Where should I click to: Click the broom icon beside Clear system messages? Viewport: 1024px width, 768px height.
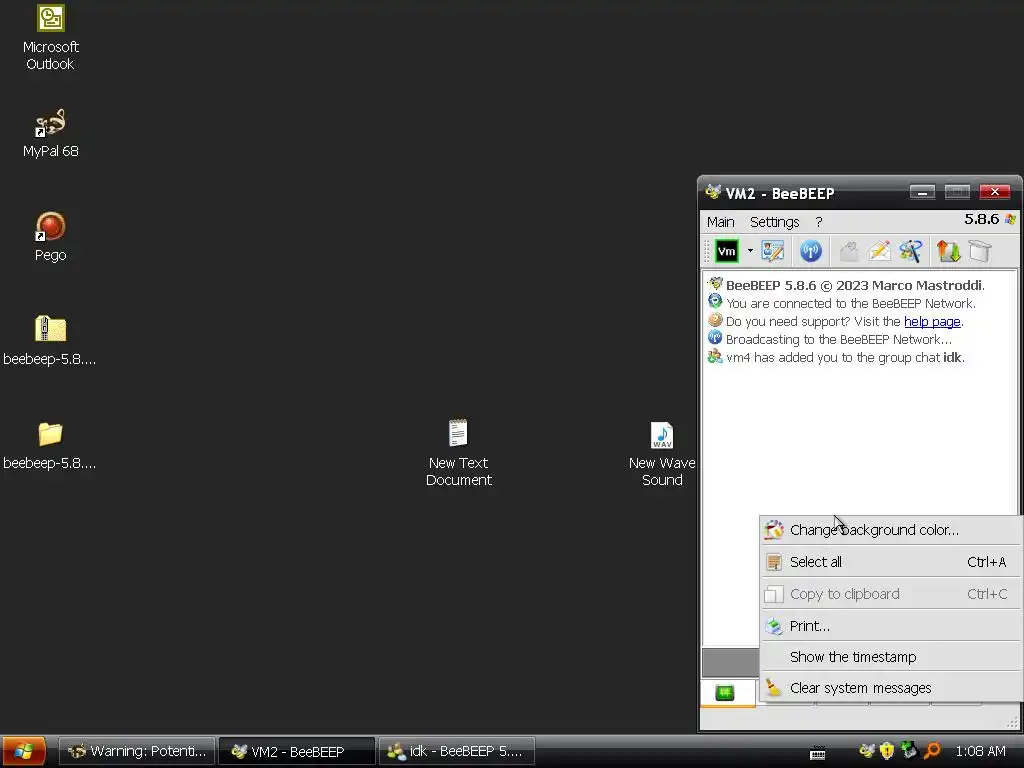pyautogui.click(x=774, y=688)
